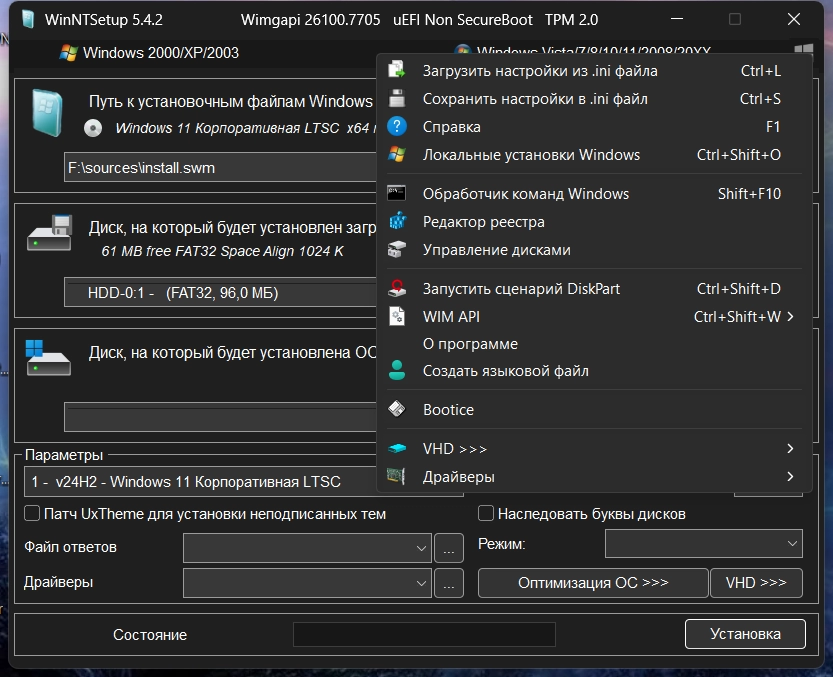The width and height of the screenshot is (833, 677).
Task: Click the Создать языковой файл person icon
Action: coord(397,370)
